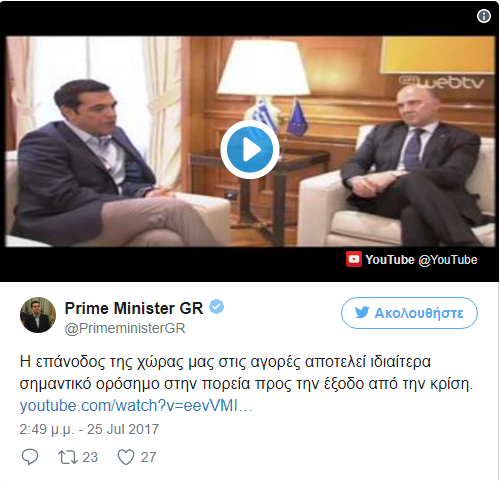Click the retweet count 23

coord(90,457)
